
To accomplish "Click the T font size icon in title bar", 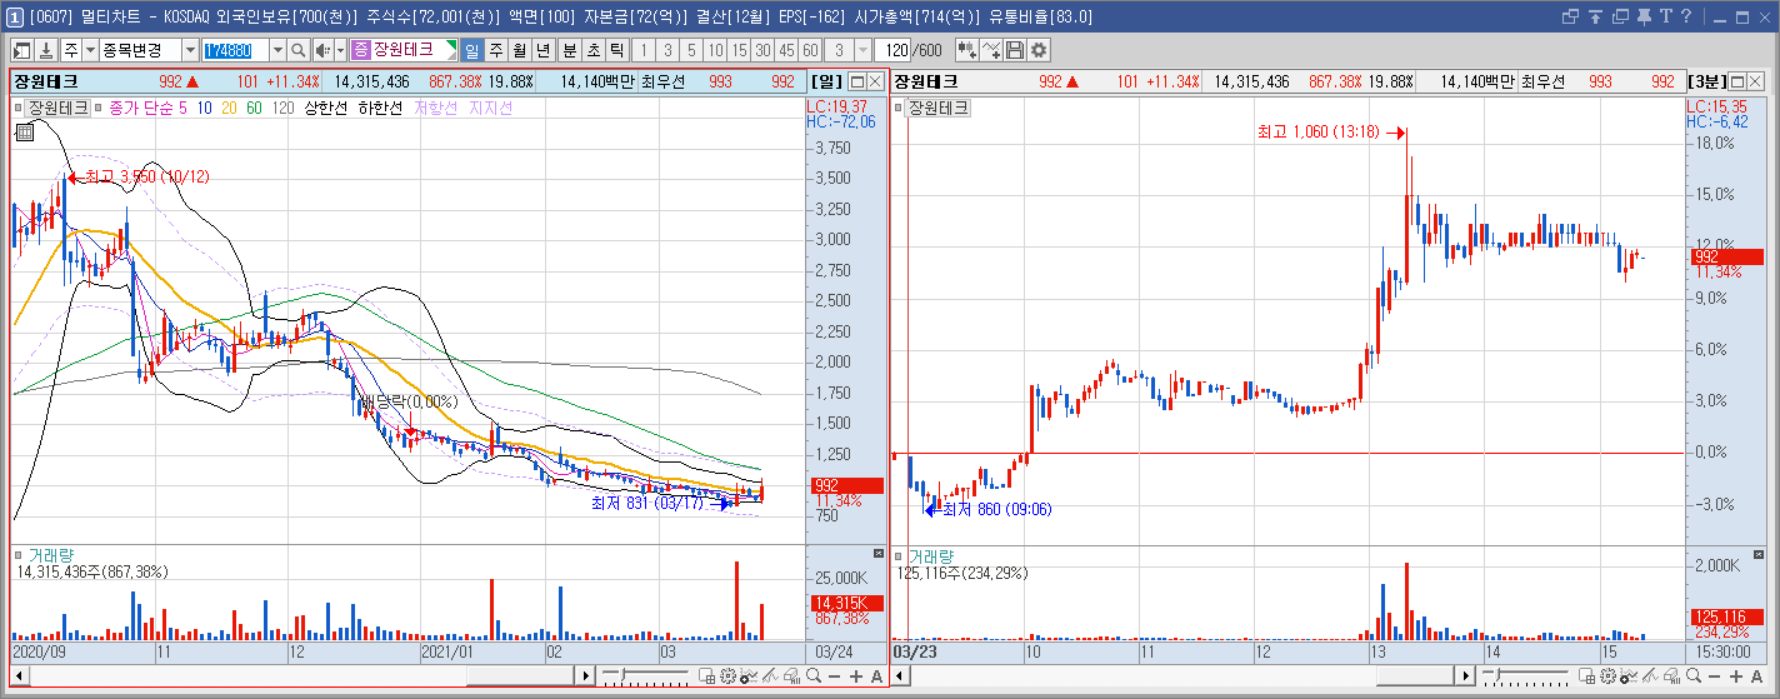I will point(1666,16).
